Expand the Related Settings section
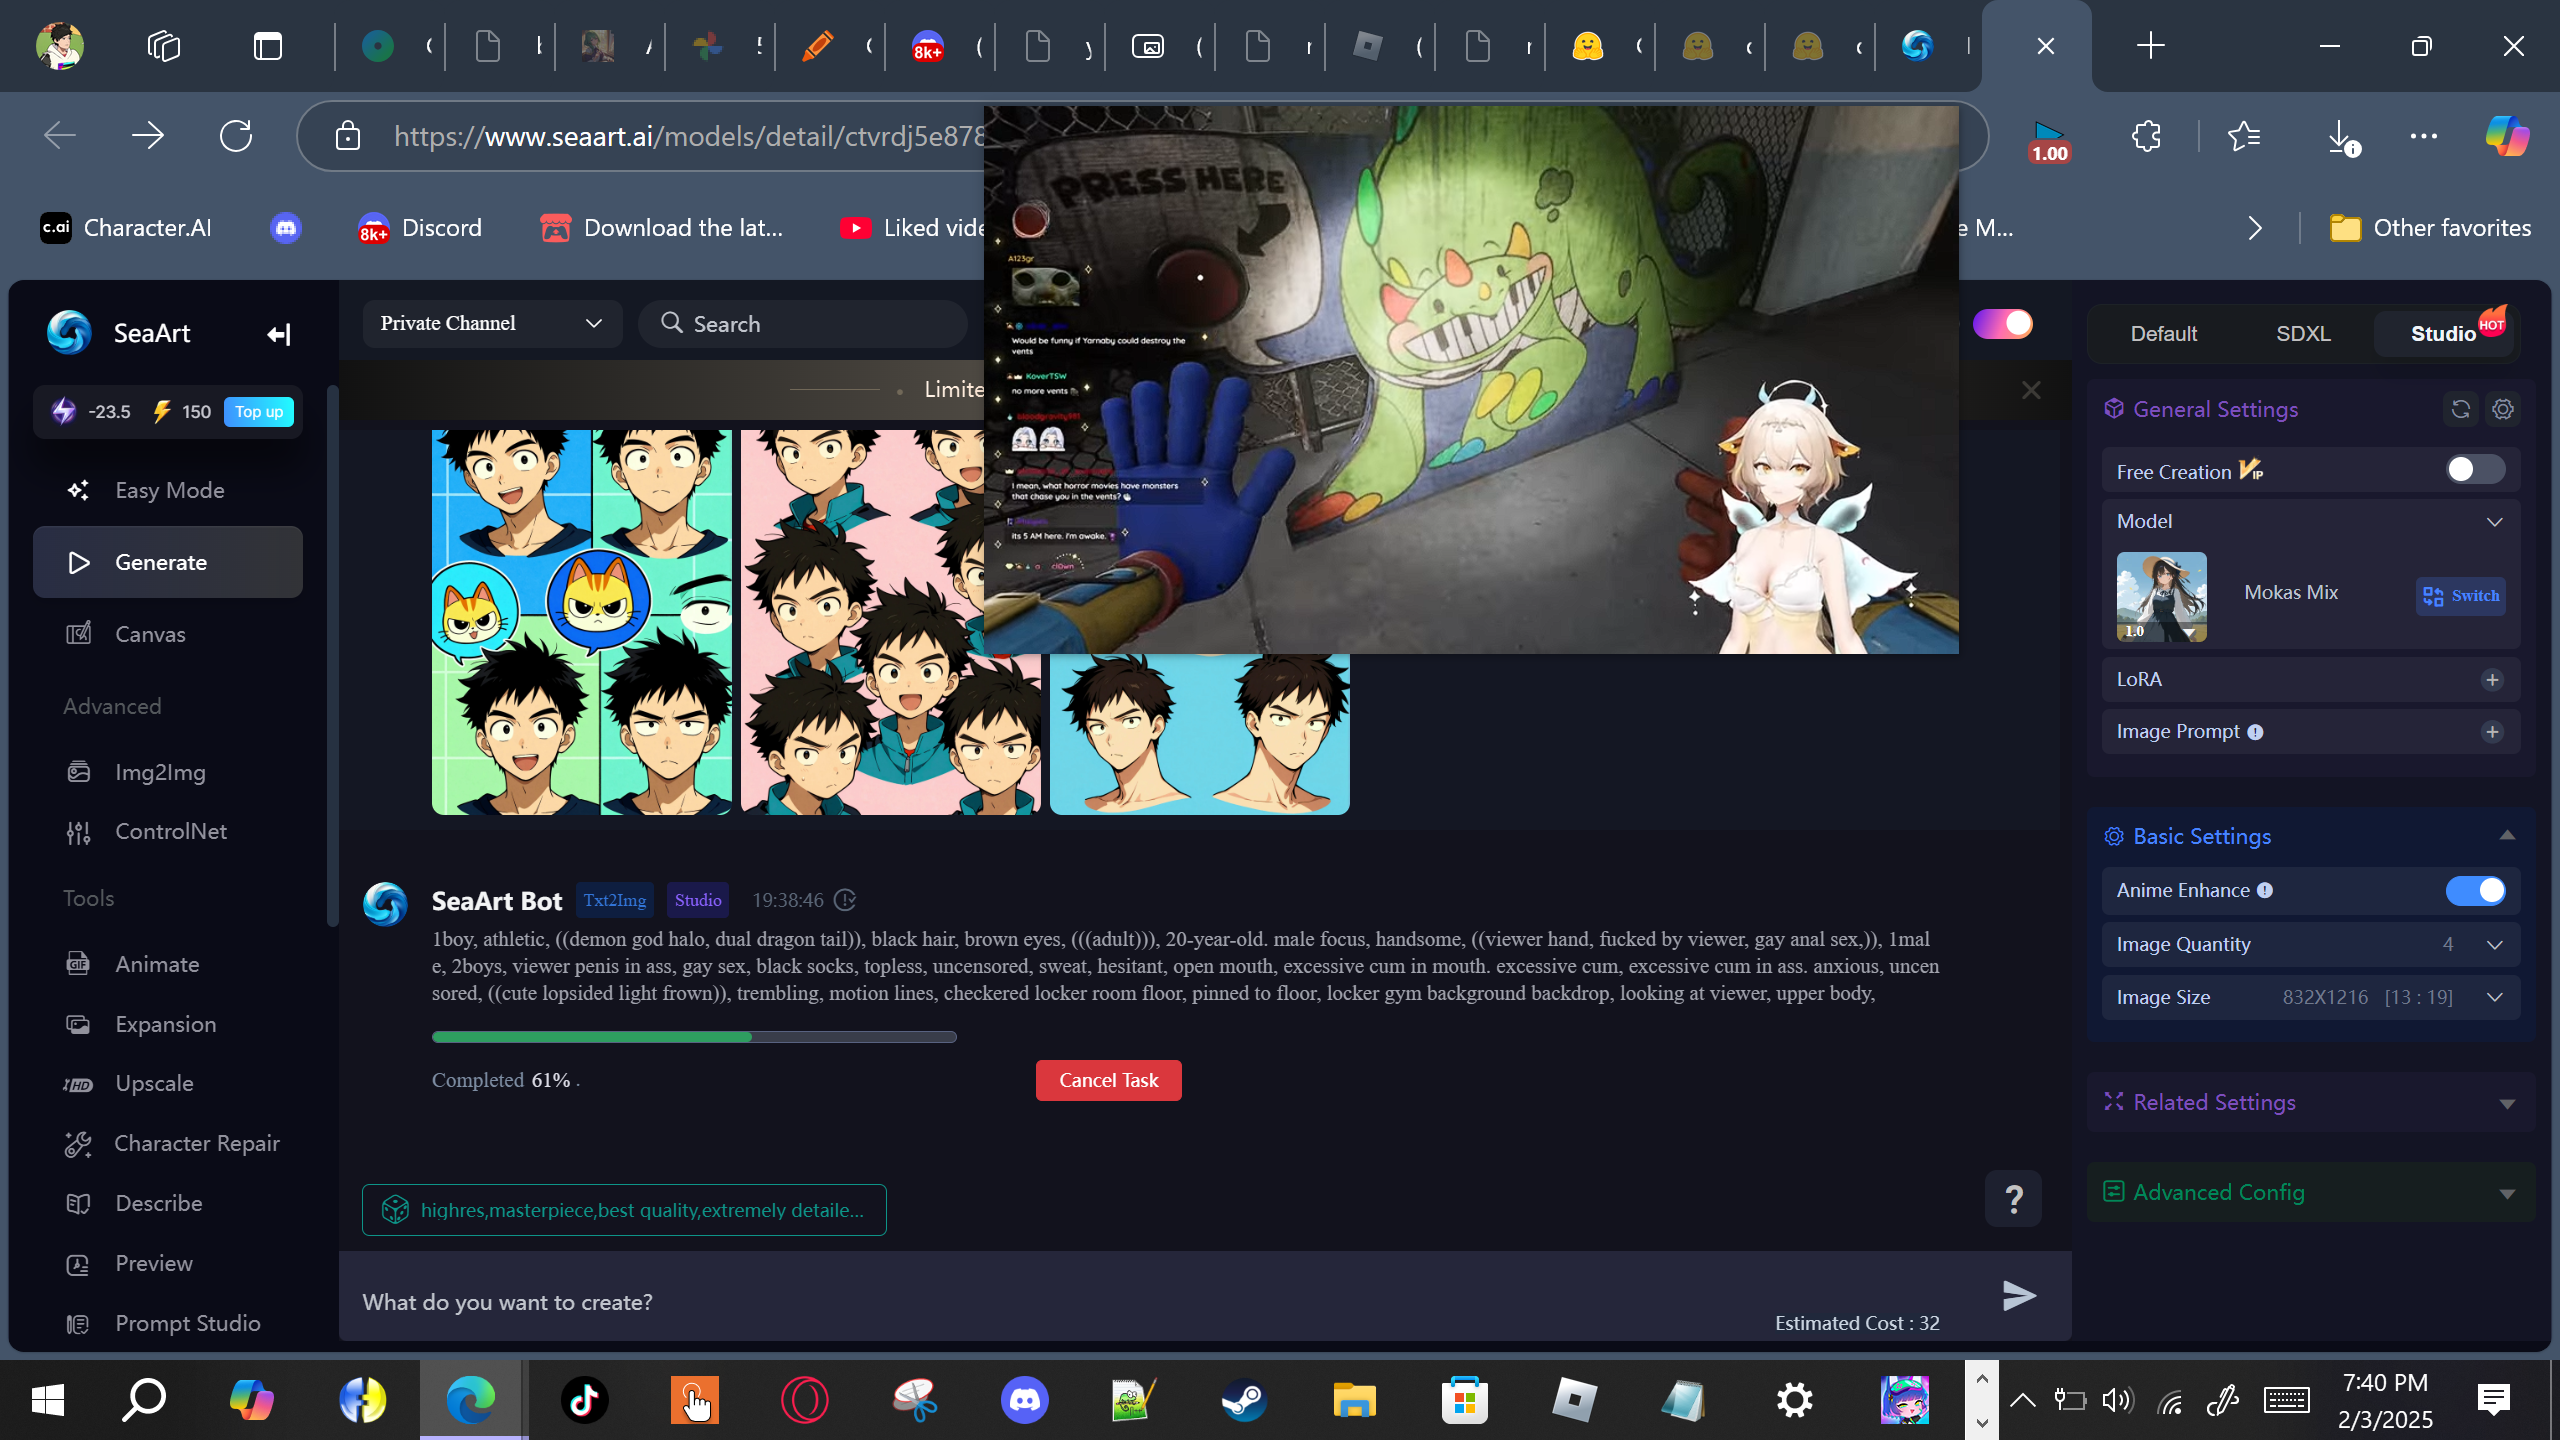 tap(2507, 1103)
